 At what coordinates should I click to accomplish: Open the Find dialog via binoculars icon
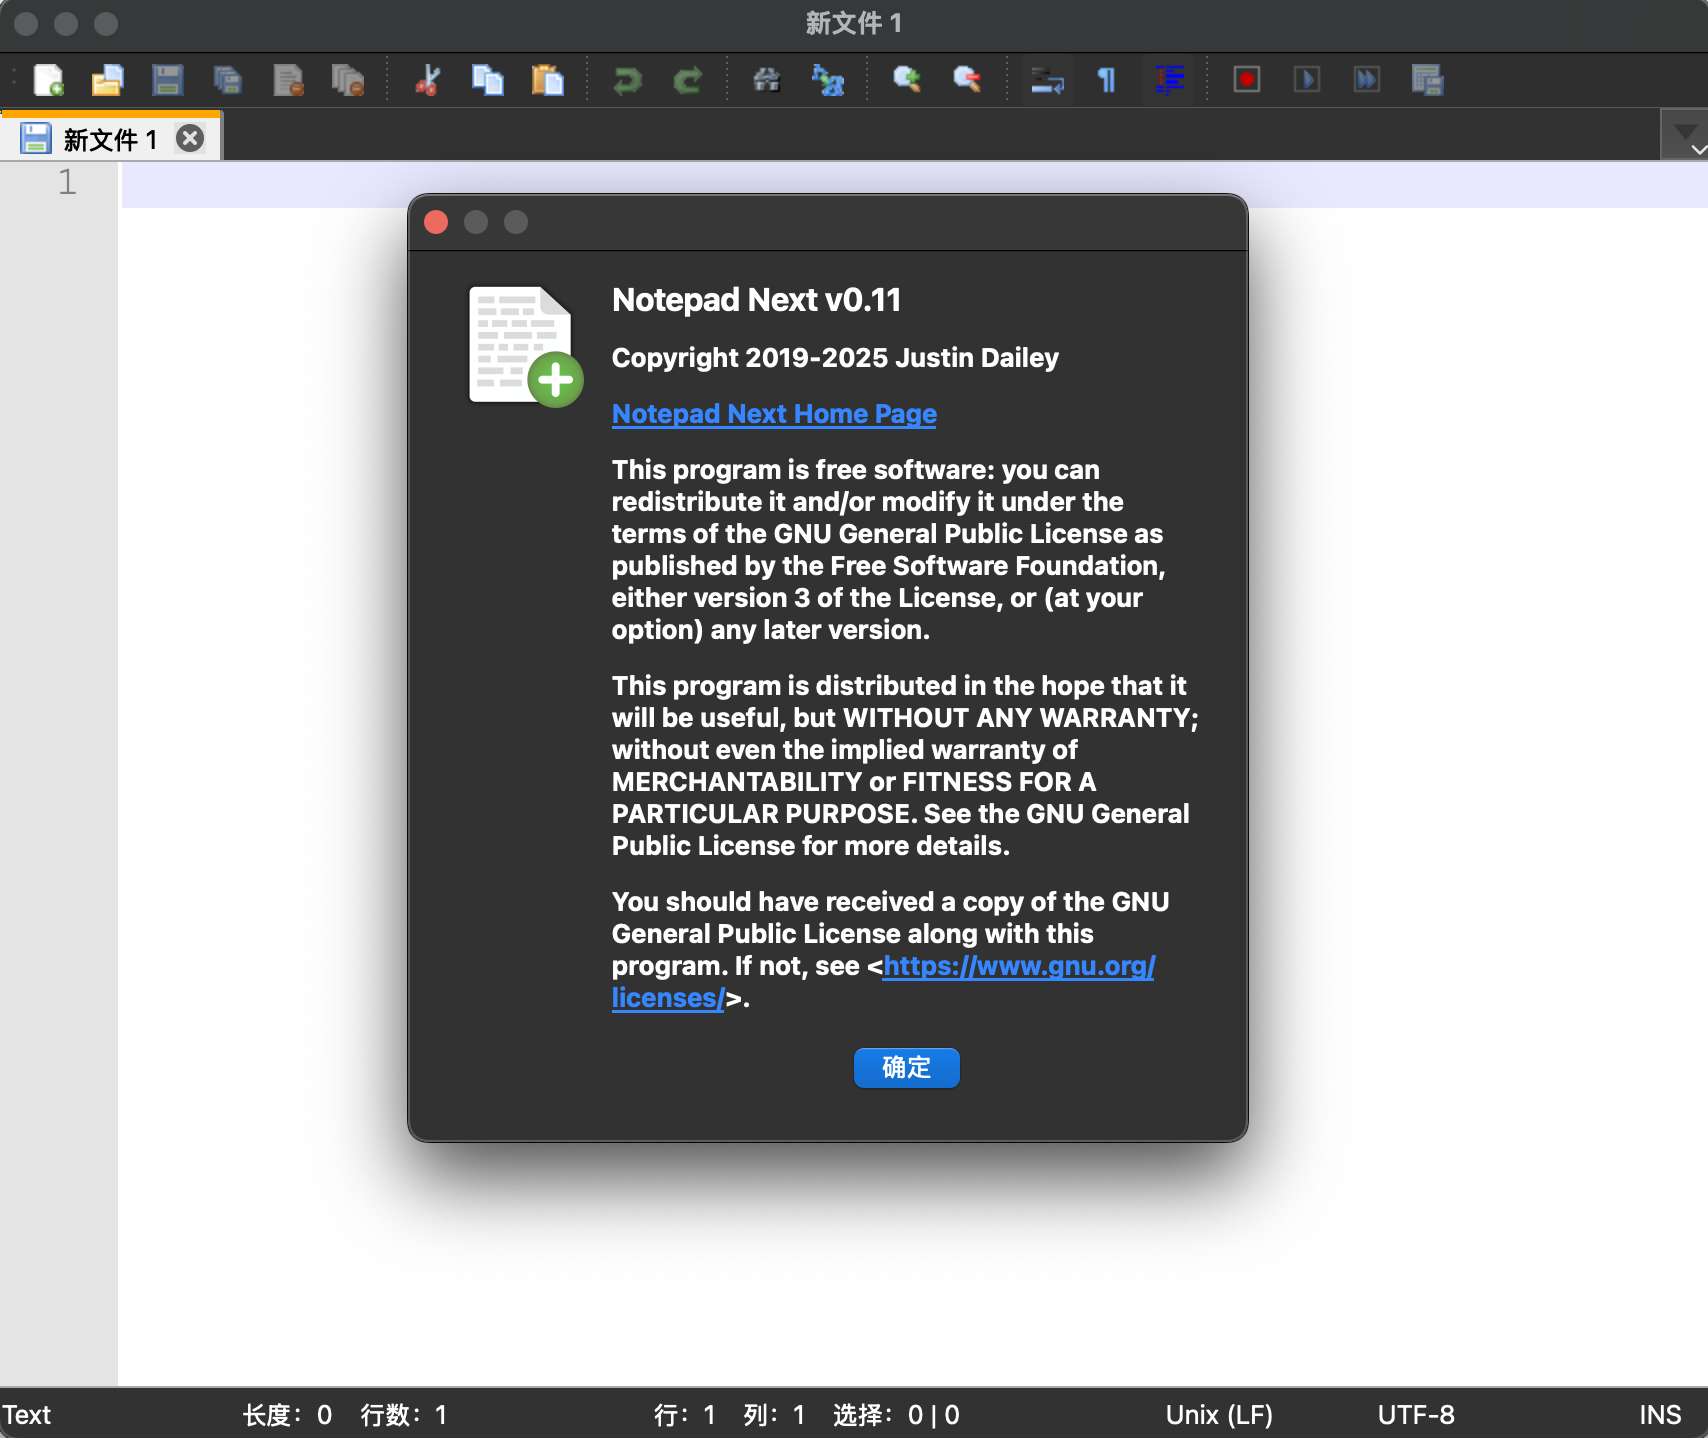(767, 80)
